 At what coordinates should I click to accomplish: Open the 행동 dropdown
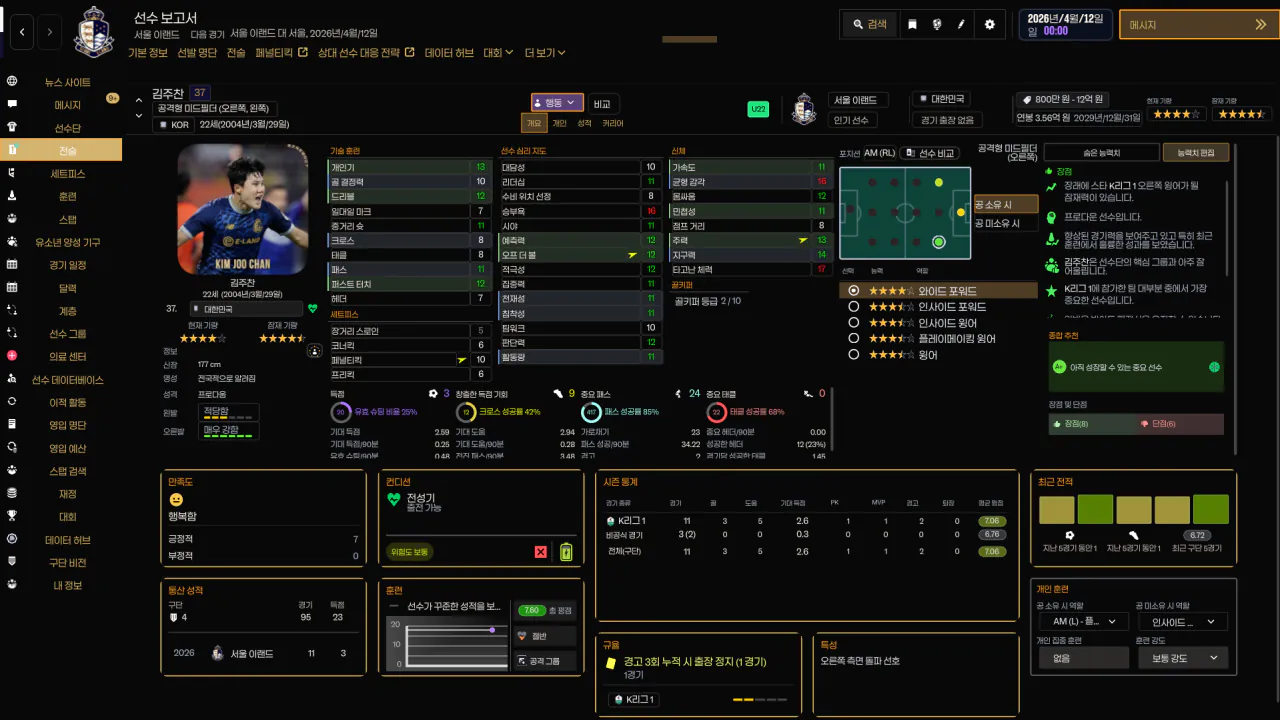(558, 102)
